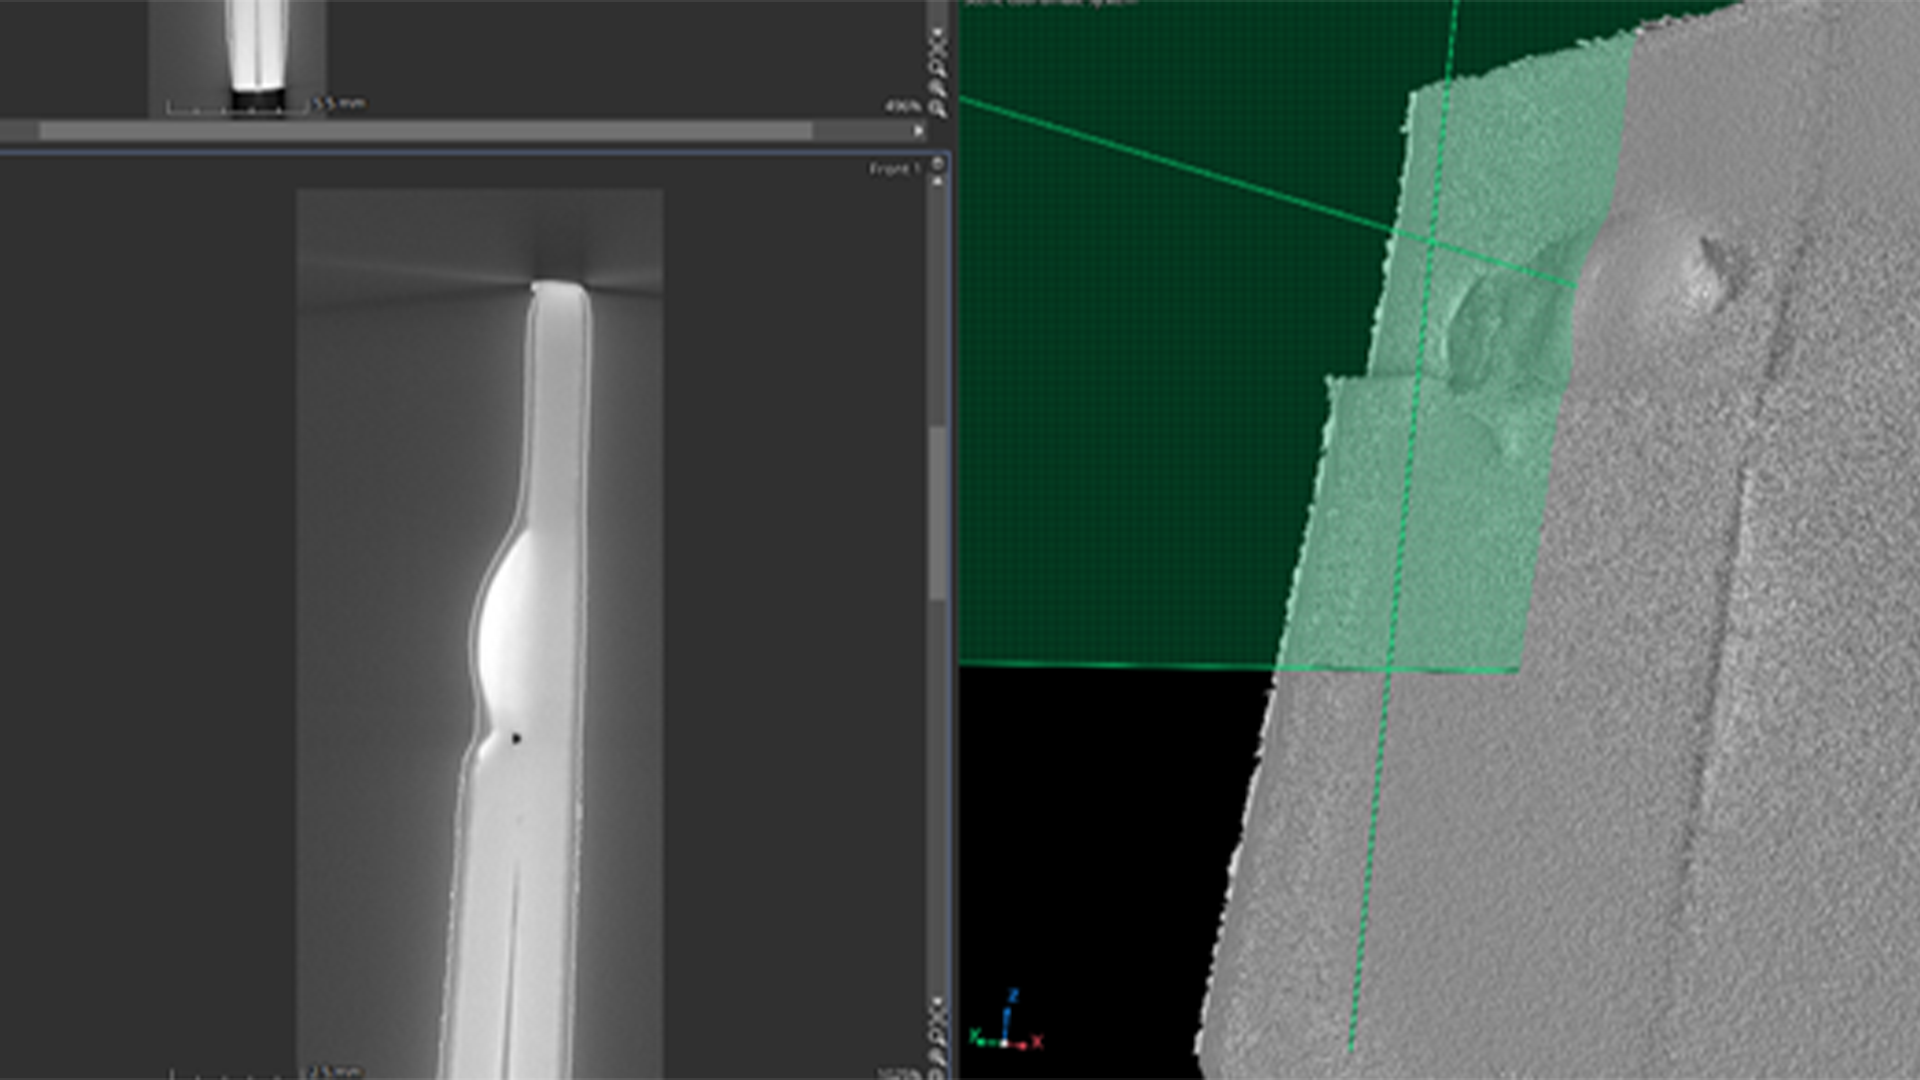Click round toggle button beside Front 1 label

click(x=937, y=164)
